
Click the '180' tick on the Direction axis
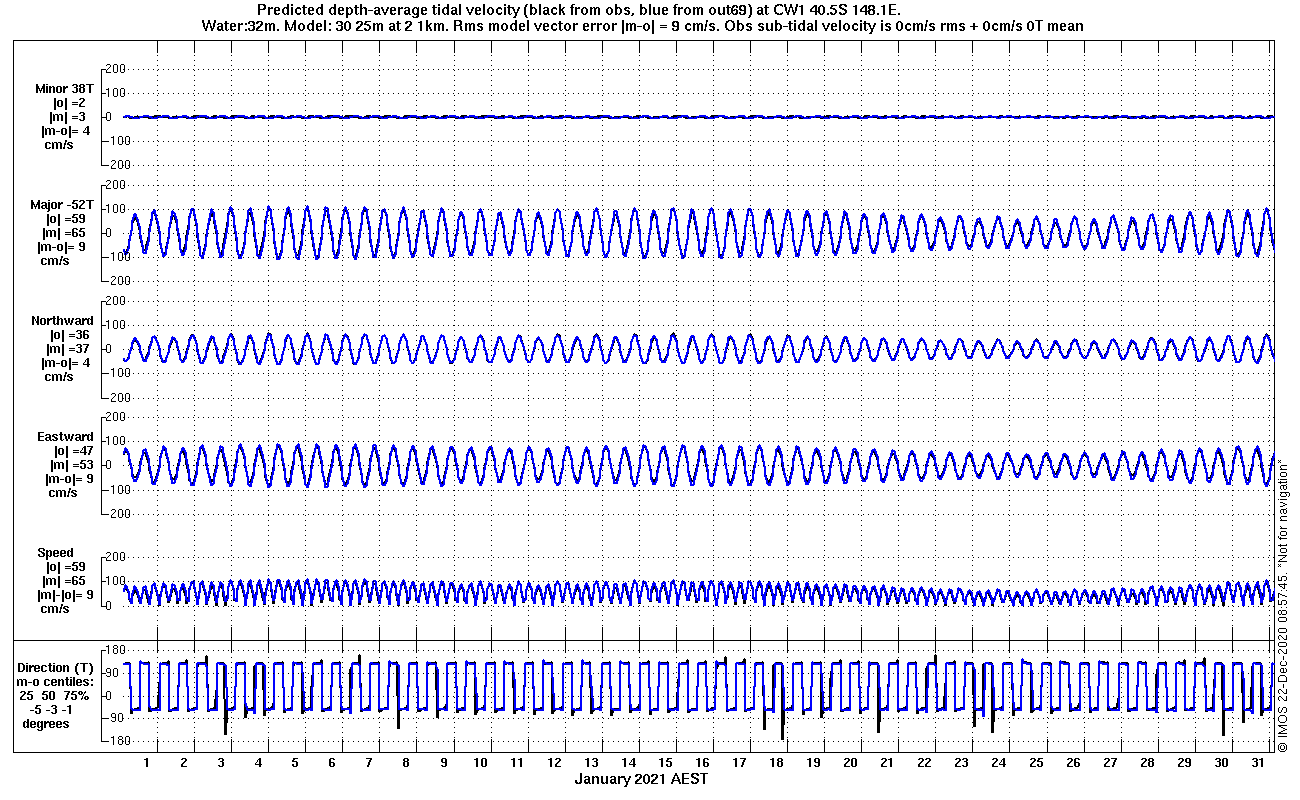pos(115,651)
